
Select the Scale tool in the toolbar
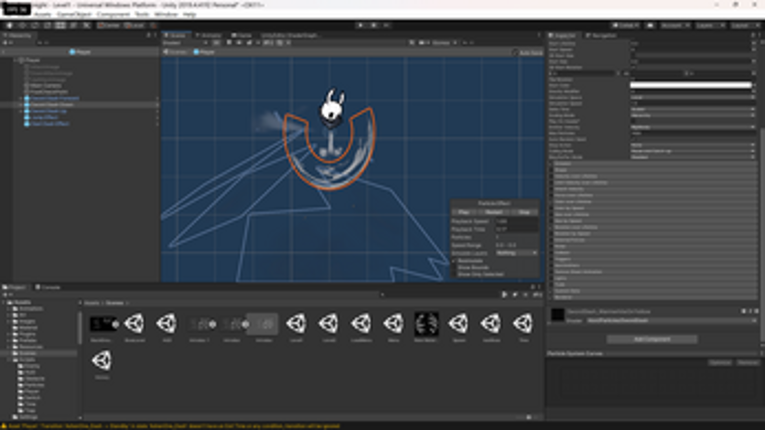(x=47, y=25)
